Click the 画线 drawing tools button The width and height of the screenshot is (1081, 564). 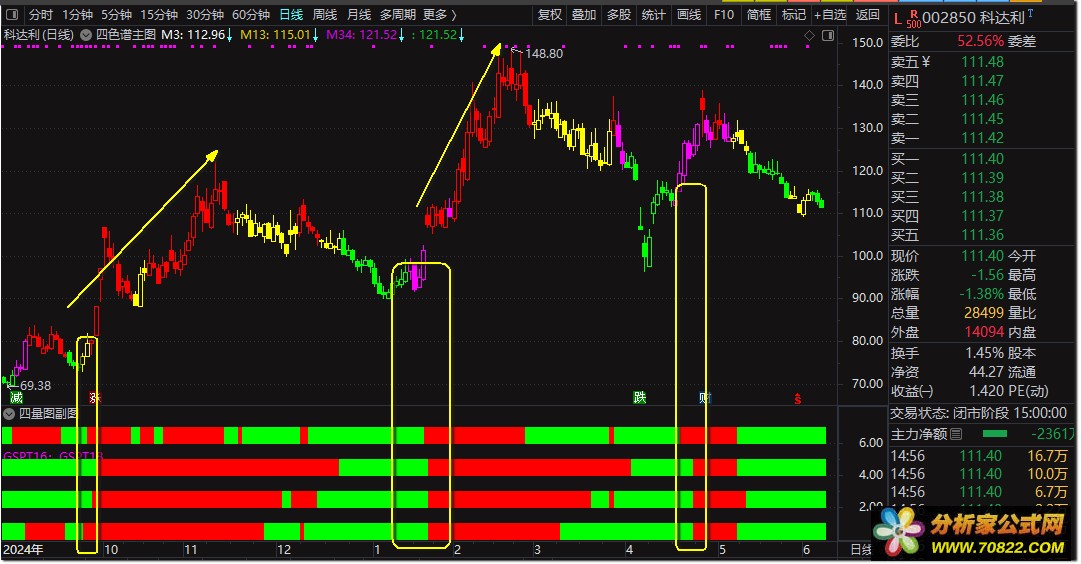tap(688, 14)
